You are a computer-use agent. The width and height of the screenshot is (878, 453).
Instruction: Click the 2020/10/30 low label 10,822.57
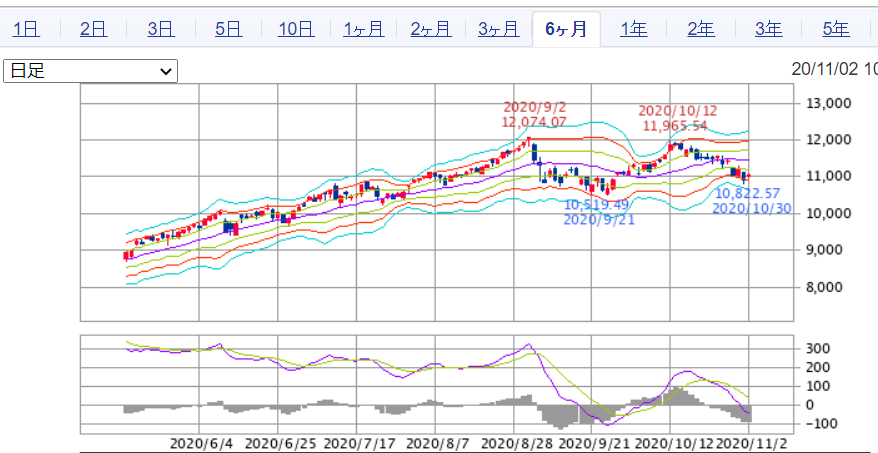click(746, 192)
